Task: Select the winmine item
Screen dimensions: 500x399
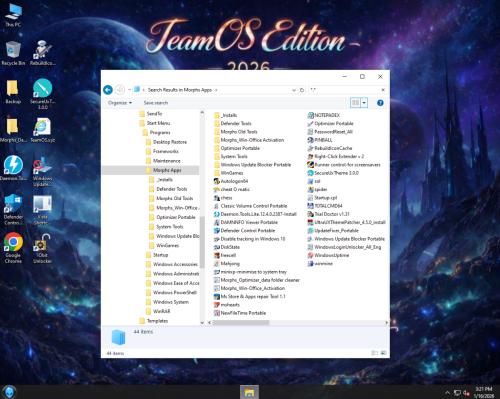Action: tap(320, 264)
